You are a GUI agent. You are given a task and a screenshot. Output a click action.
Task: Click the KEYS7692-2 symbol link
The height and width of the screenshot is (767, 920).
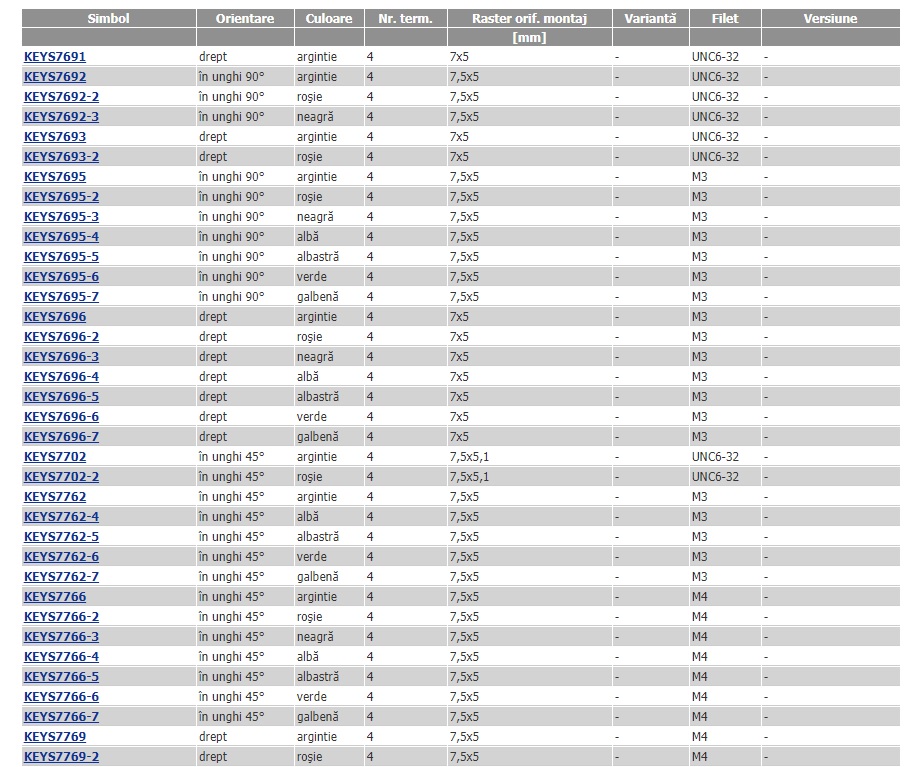61,97
